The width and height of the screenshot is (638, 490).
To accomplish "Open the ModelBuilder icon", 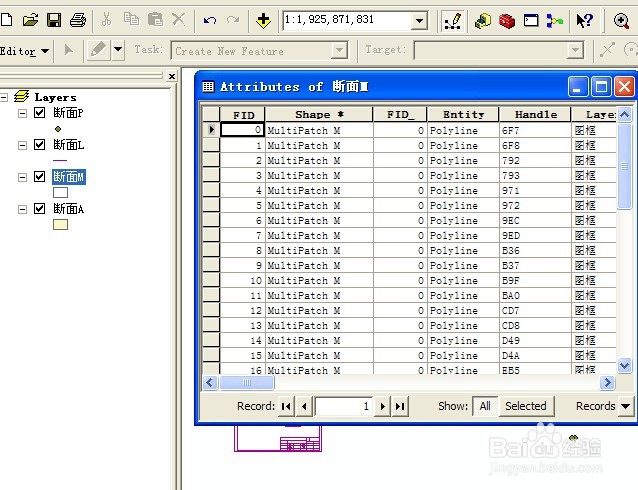I will pos(555,20).
